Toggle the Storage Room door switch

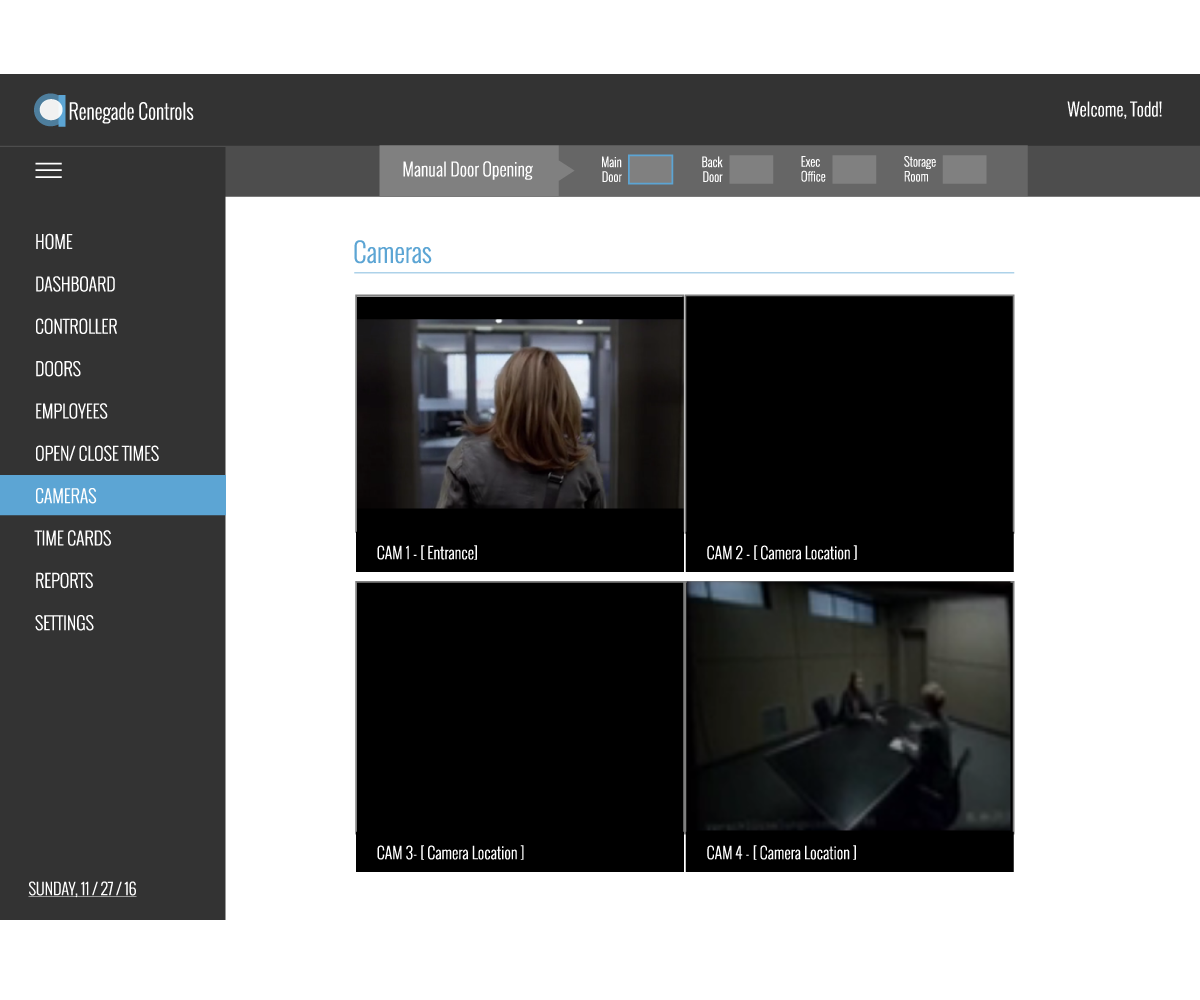[964, 170]
